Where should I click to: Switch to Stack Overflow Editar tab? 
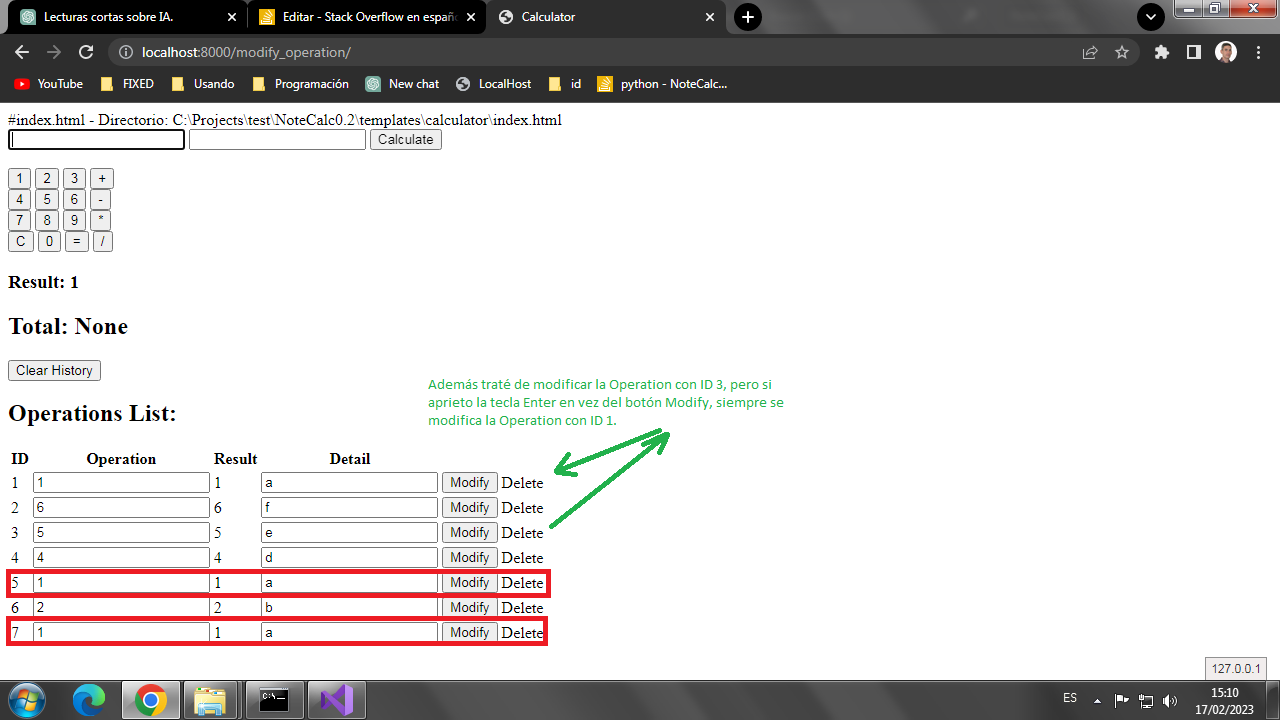pyautogui.click(x=366, y=17)
